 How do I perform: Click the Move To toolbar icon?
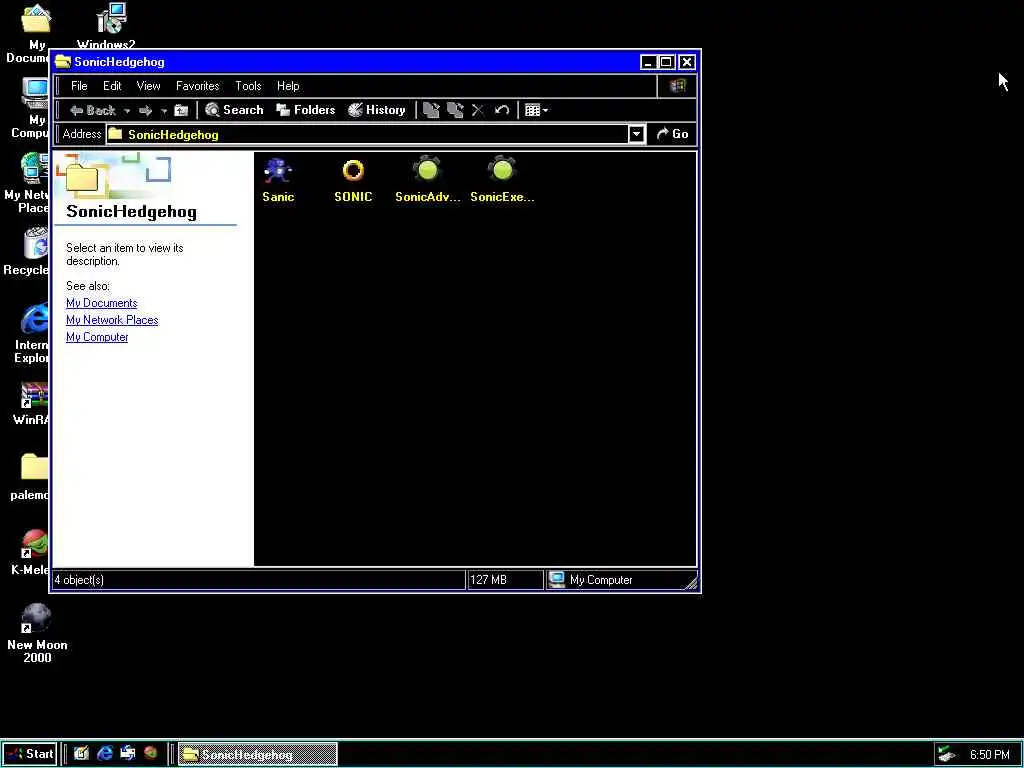431,110
